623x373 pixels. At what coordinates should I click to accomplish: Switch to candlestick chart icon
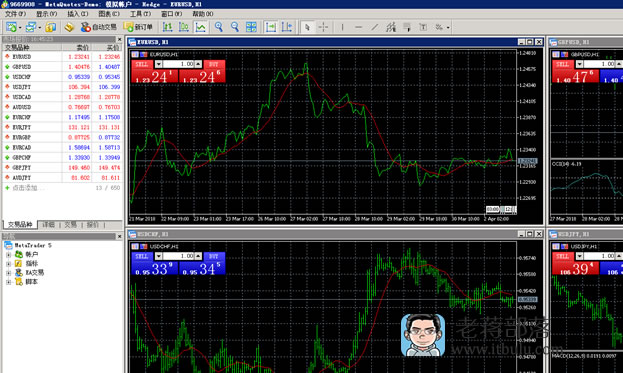pos(184,27)
